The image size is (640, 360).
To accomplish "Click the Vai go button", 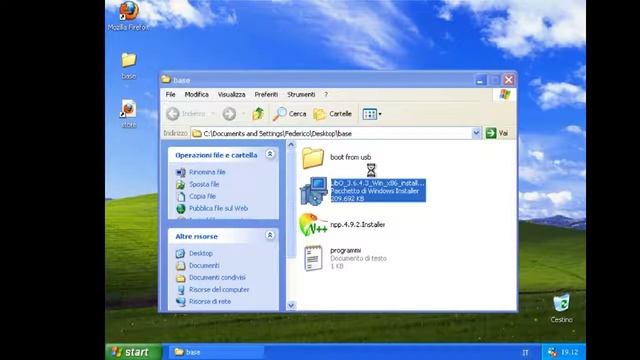I will pyautogui.click(x=497, y=133).
